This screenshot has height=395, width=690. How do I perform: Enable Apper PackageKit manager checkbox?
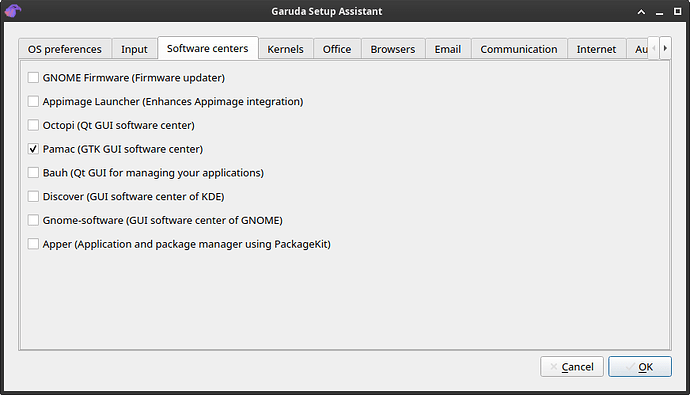point(33,244)
